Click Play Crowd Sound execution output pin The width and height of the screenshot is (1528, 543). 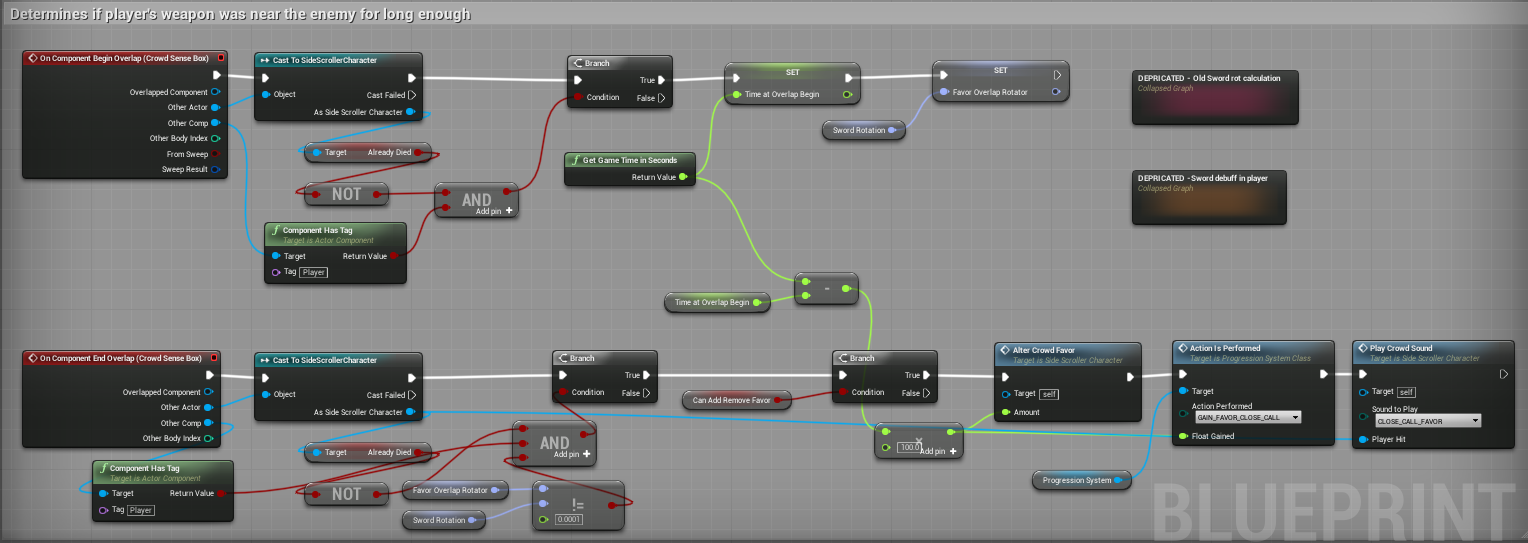click(x=1502, y=374)
